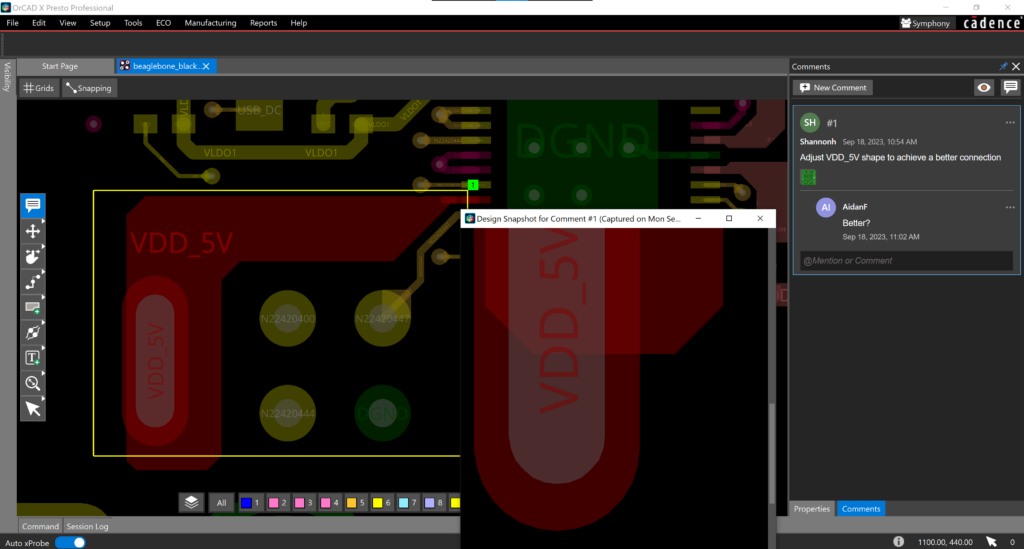Open the Edit menu

(x=39, y=23)
